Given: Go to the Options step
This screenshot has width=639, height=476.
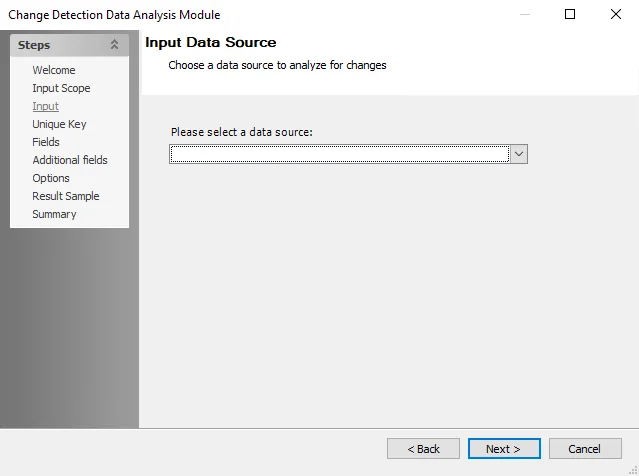Looking at the screenshot, I should [x=51, y=178].
